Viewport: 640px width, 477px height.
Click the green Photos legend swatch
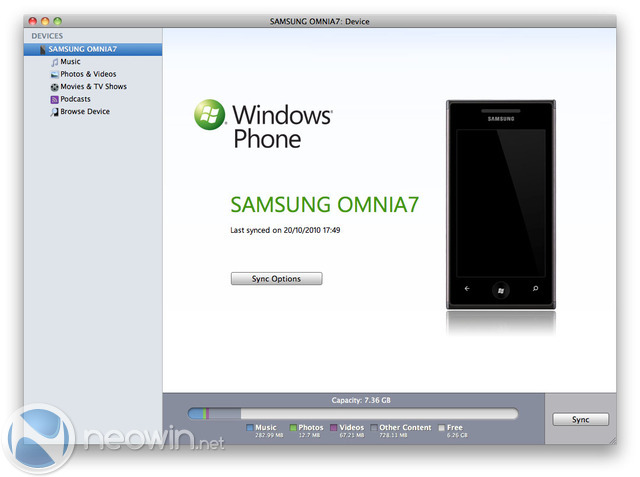click(x=293, y=428)
